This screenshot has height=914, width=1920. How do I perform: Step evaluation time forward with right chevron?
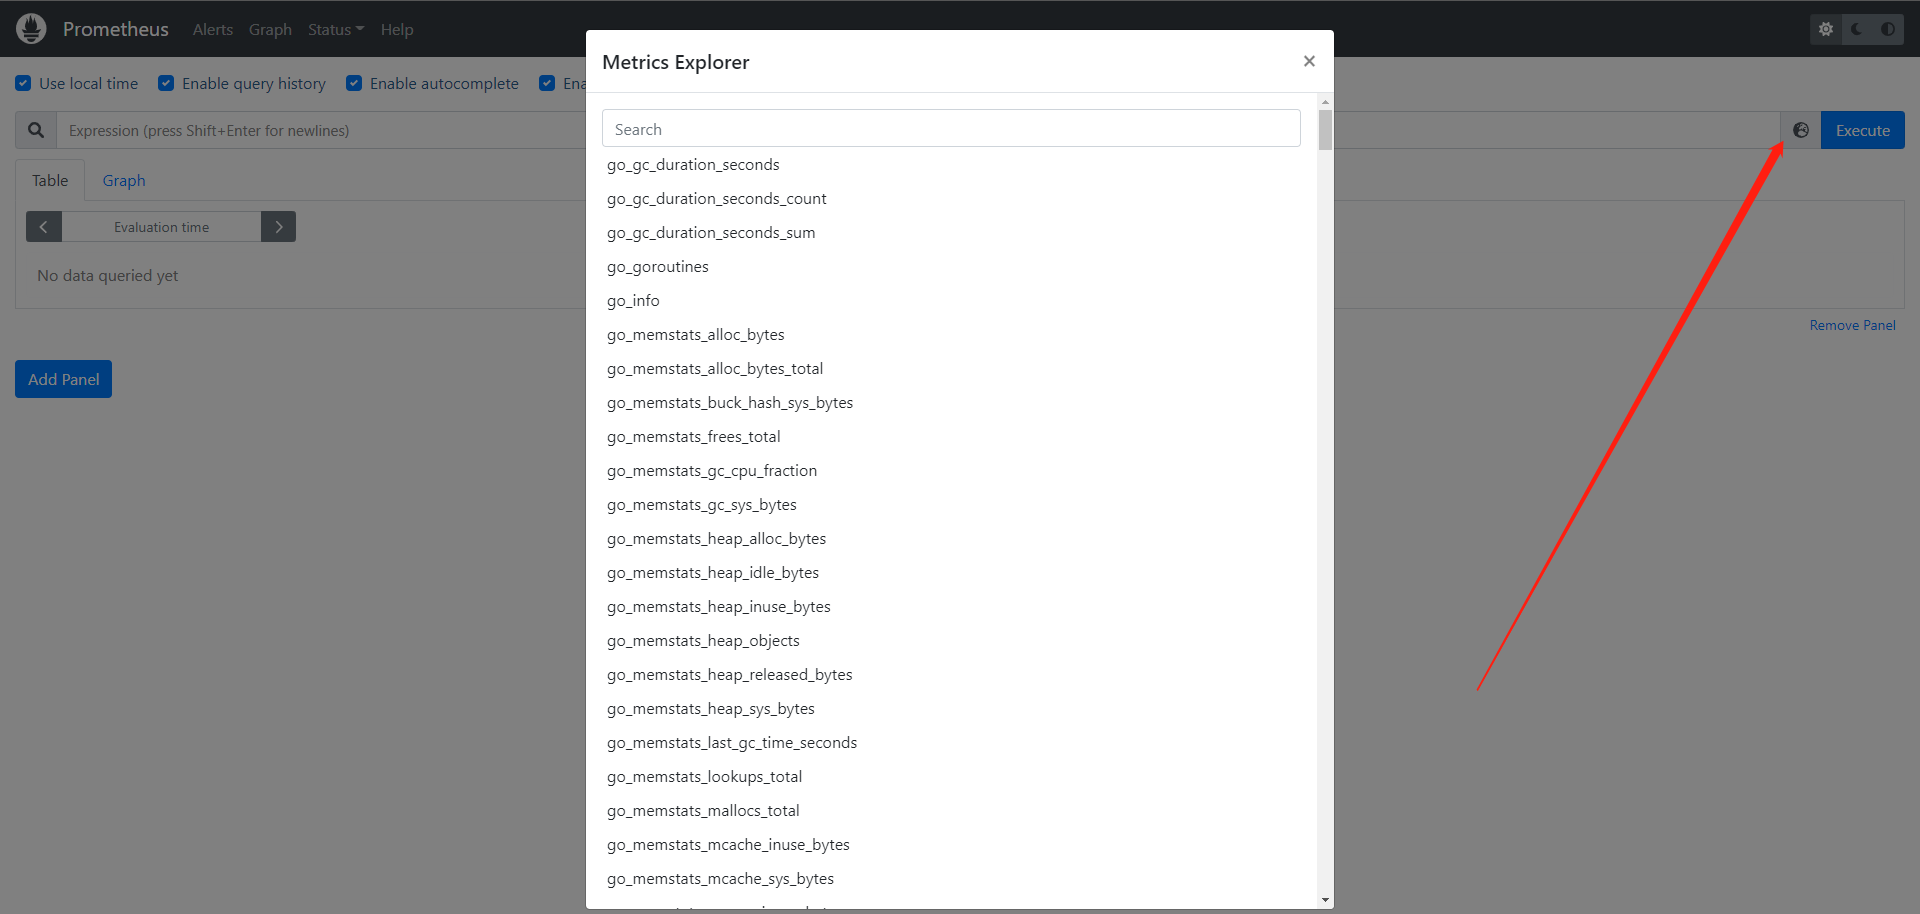278,227
